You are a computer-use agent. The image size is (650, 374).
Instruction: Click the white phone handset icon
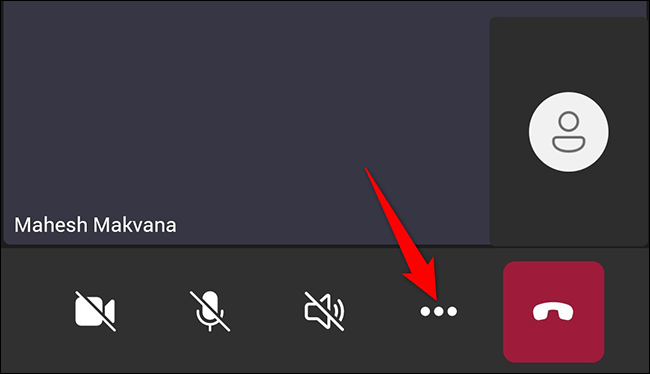pyautogui.click(x=553, y=312)
